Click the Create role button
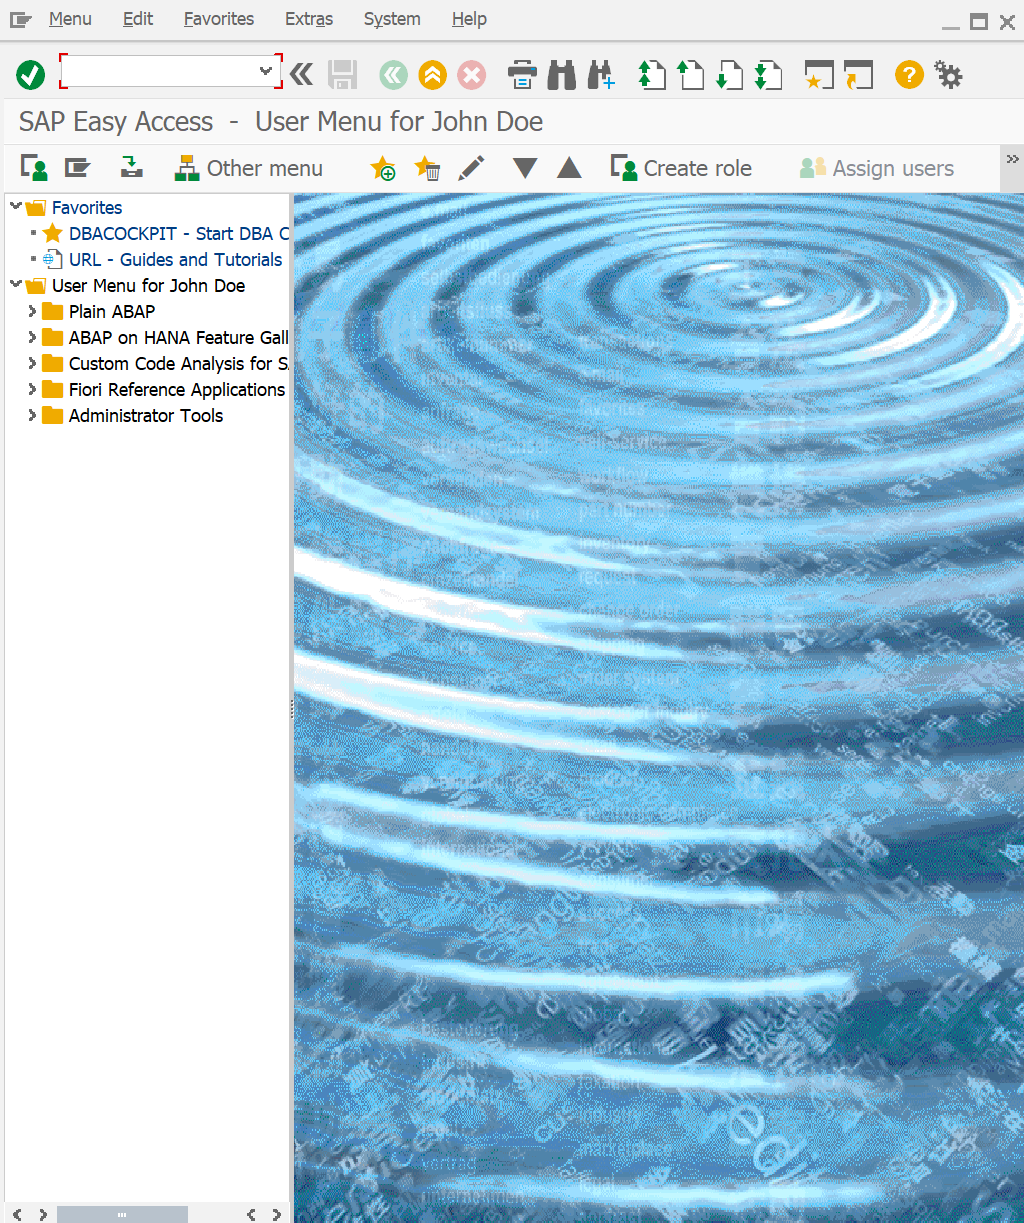This screenshot has height=1223, width=1024. coord(681,168)
